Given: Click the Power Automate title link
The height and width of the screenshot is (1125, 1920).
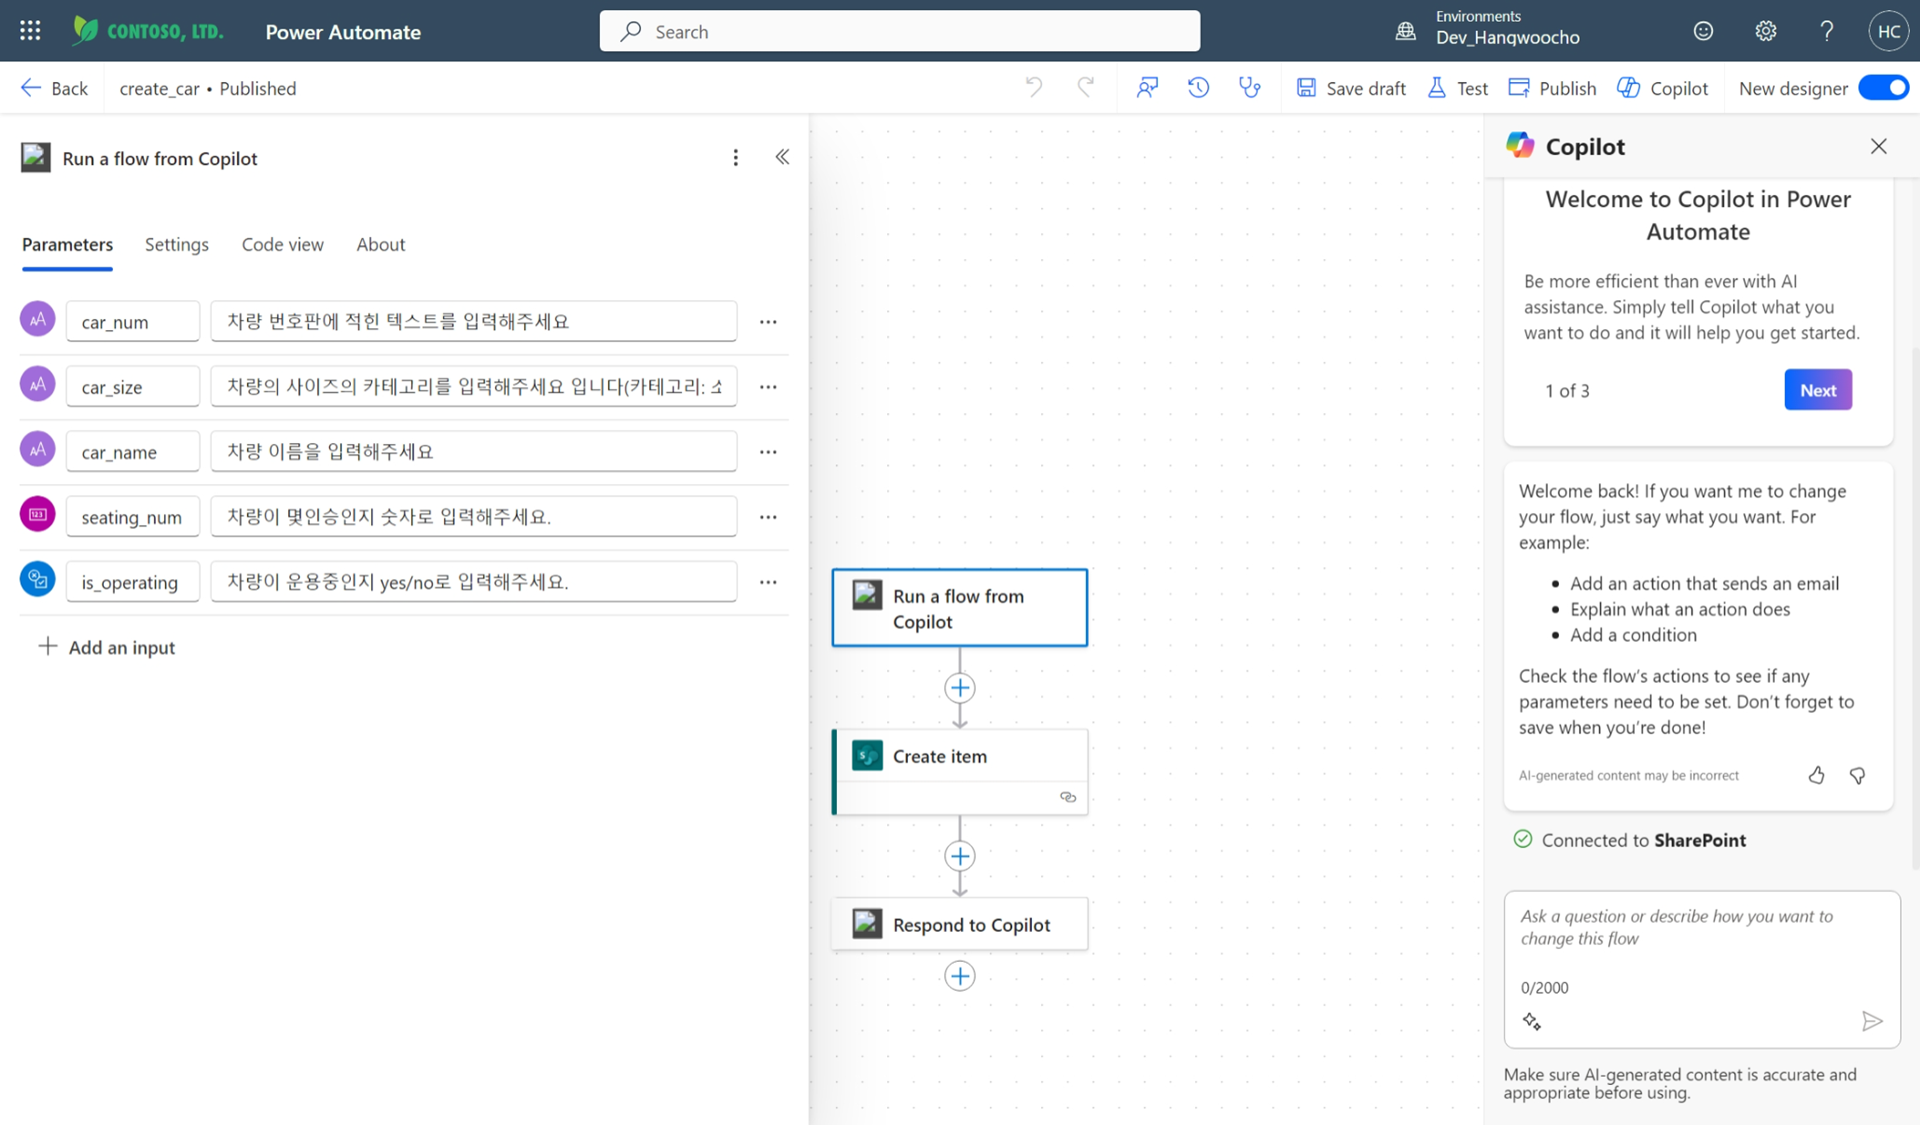Looking at the screenshot, I should (x=343, y=32).
